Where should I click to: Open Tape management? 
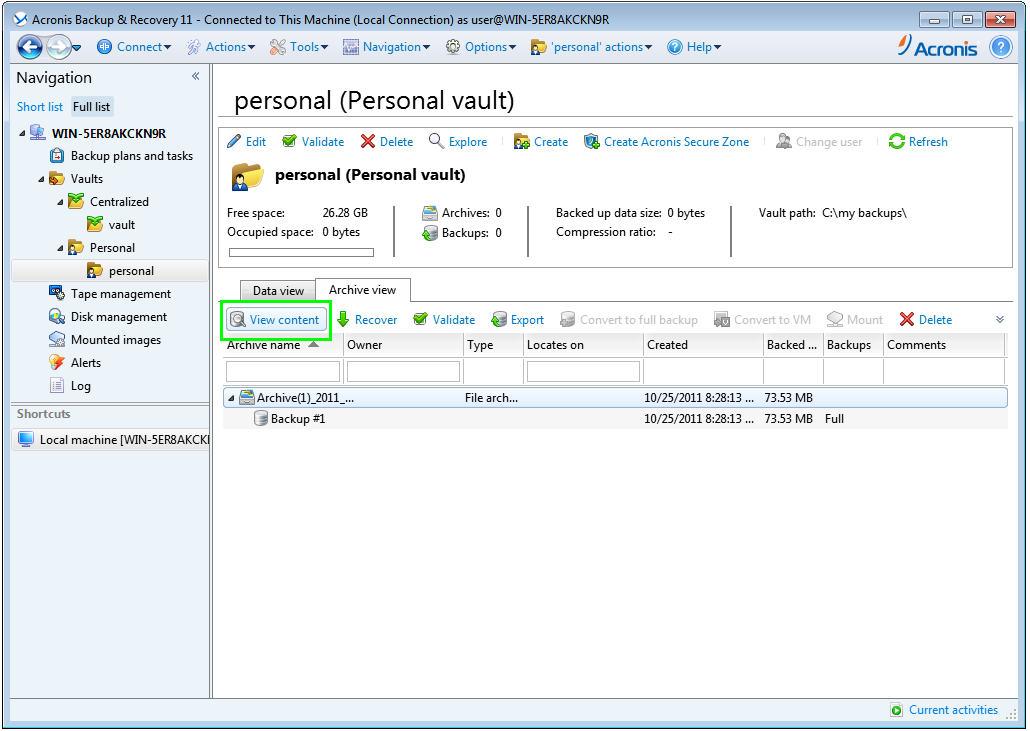pos(110,294)
